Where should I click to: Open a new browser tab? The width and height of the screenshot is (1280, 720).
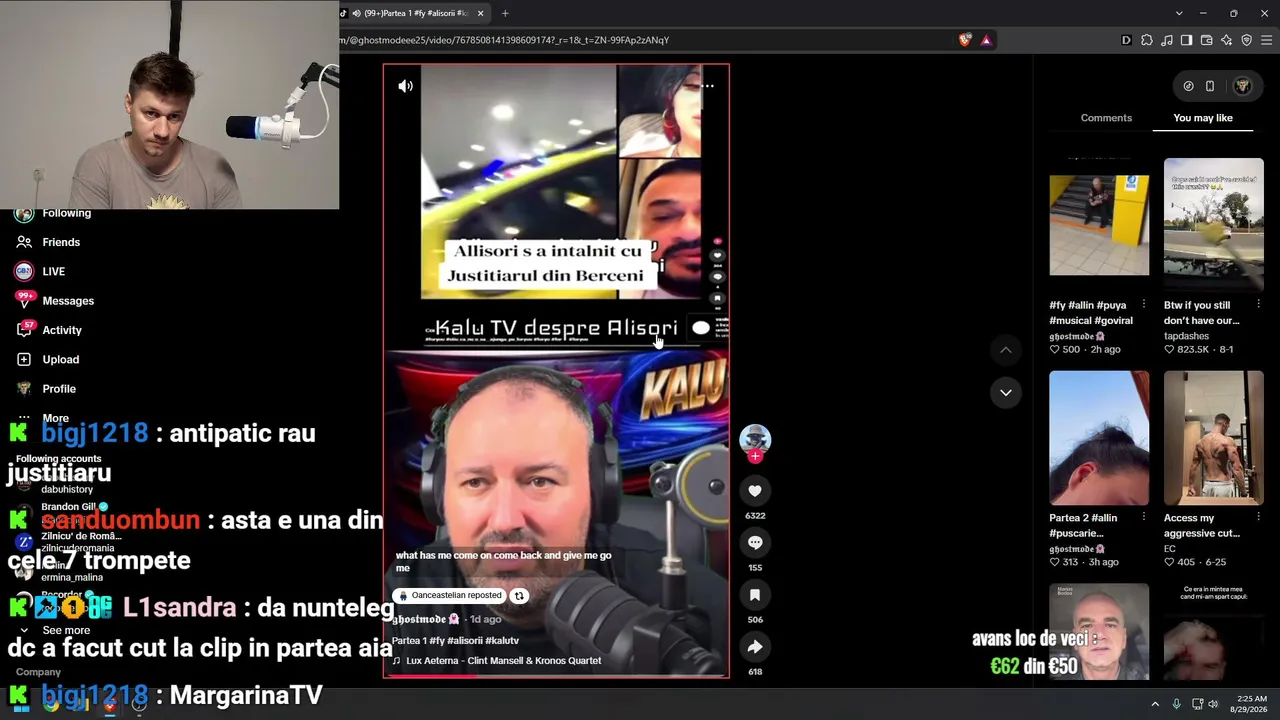tap(505, 13)
